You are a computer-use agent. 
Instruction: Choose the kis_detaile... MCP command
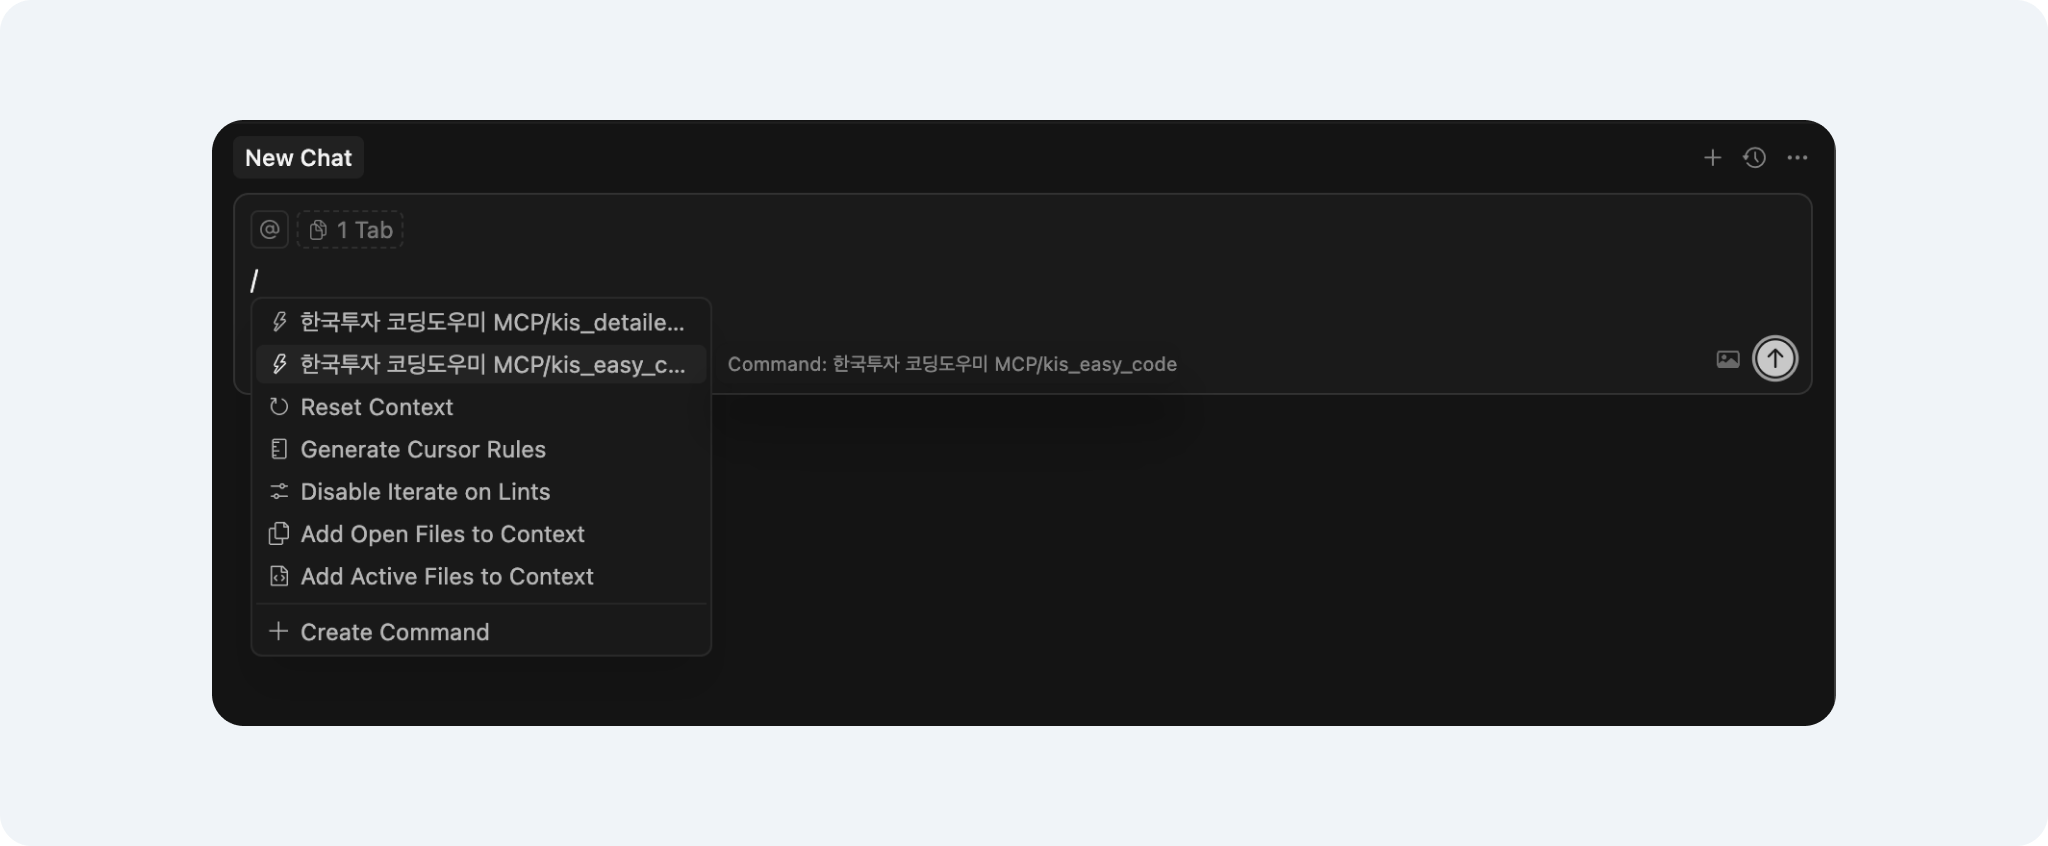(481, 322)
